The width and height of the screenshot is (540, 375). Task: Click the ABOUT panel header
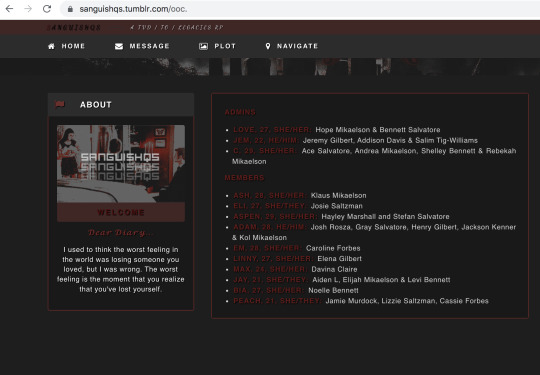pyautogui.click(x=121, y=105)
